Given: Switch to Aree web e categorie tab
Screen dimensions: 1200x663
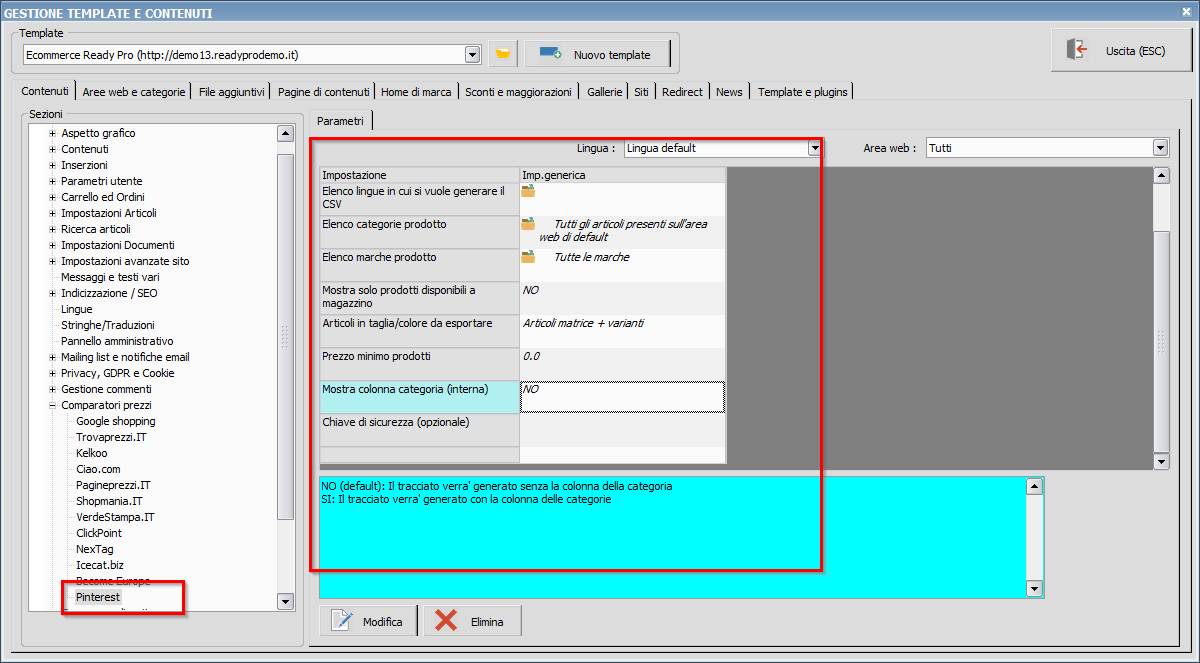Looking at the screenshot, I should point(134,92).
